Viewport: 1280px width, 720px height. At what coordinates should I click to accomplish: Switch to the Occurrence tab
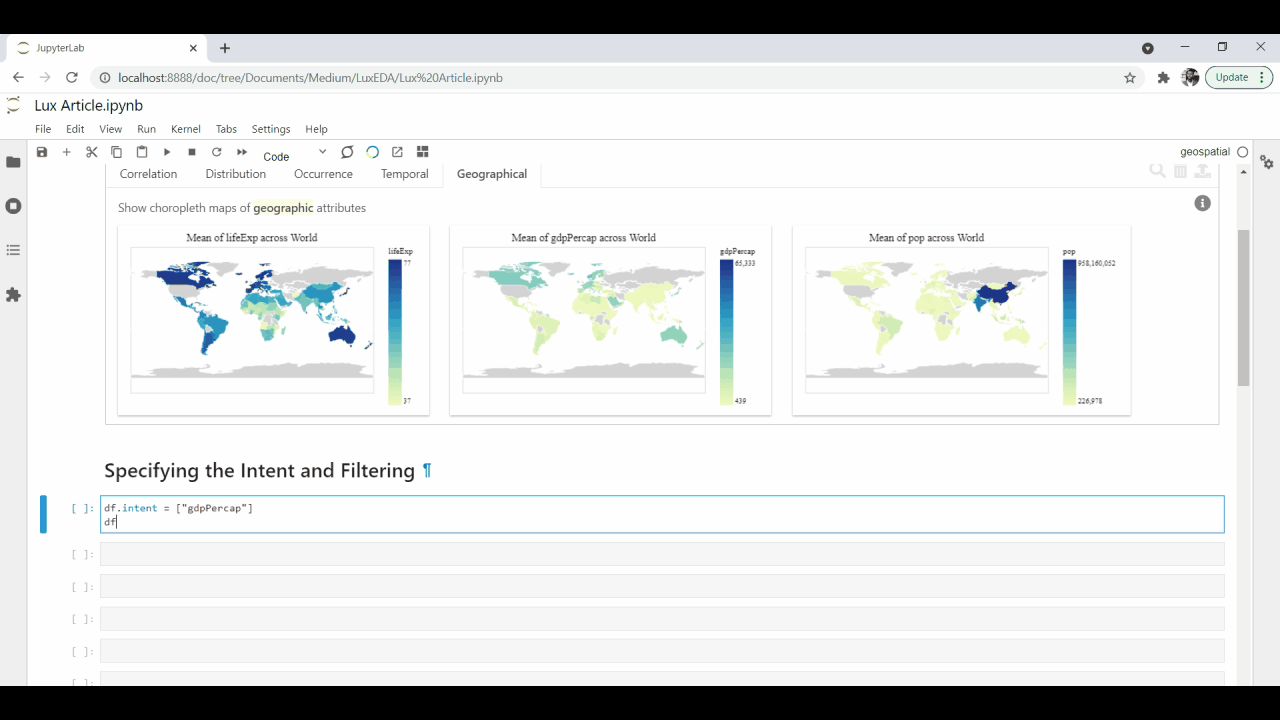(x=323, y=174)
